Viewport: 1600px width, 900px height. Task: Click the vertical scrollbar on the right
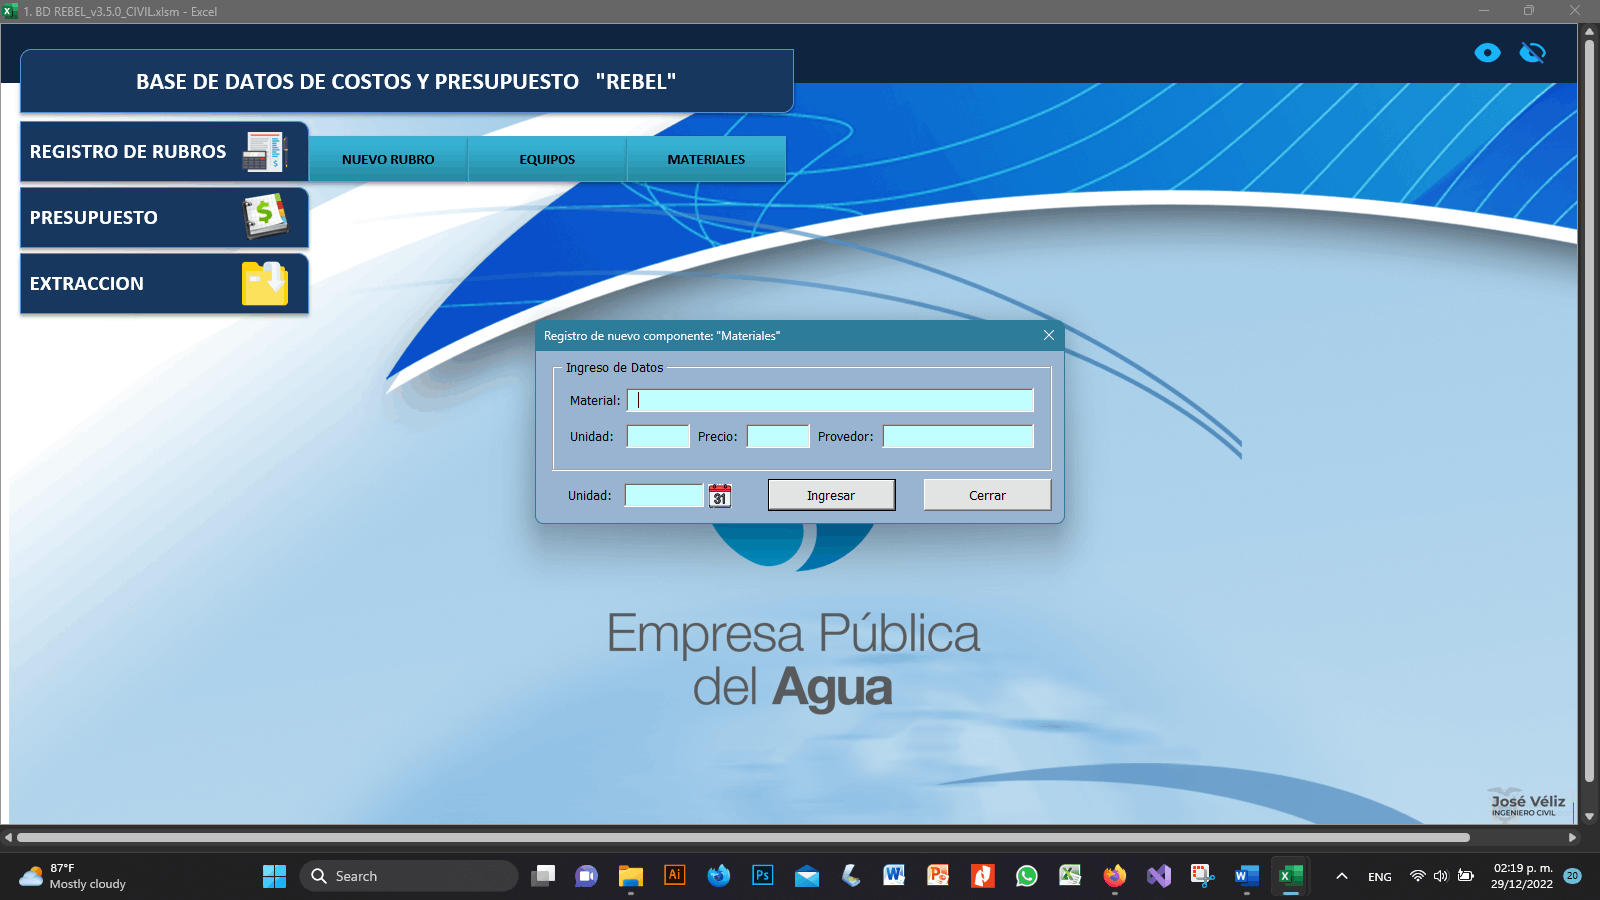click(x=1589, y=411)
